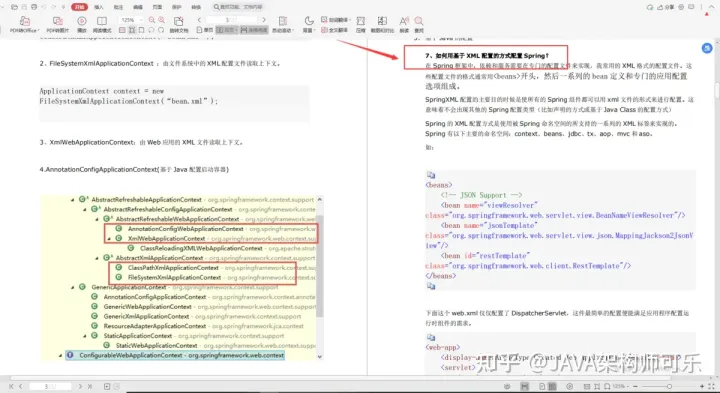The height and width of the screenshot is (393, 720).
Task: Click the undo arrow in quick access bar
Action: click(44, 7)
